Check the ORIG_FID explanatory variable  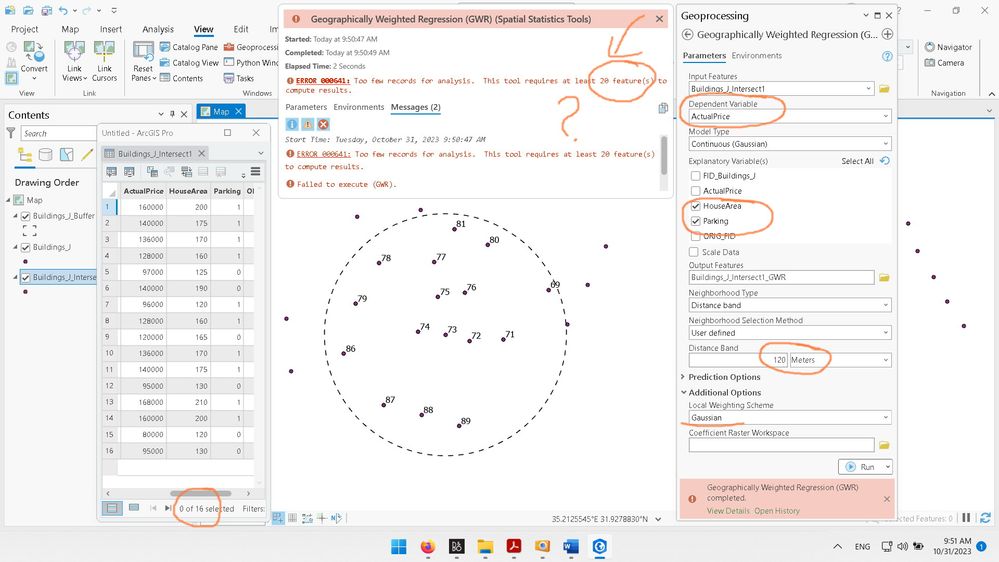tap(696, 236)
